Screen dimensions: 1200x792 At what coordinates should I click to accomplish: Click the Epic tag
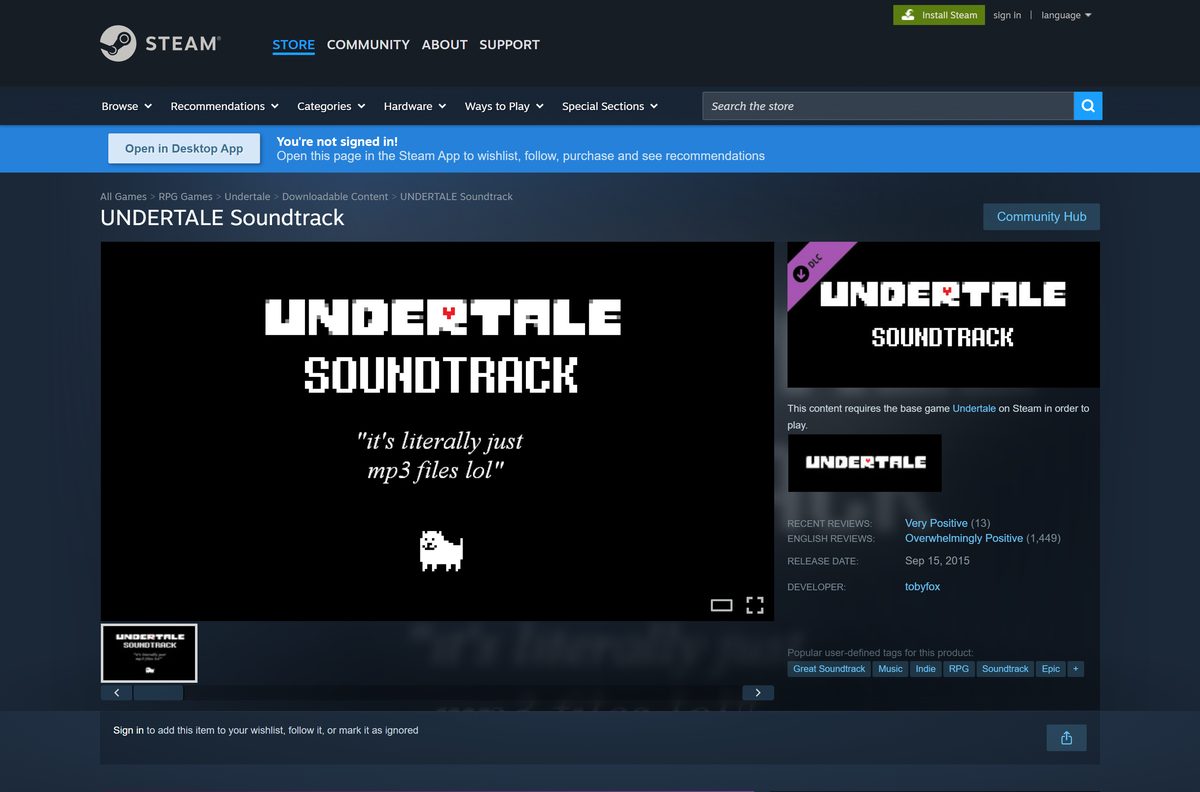pos(1051,669)
